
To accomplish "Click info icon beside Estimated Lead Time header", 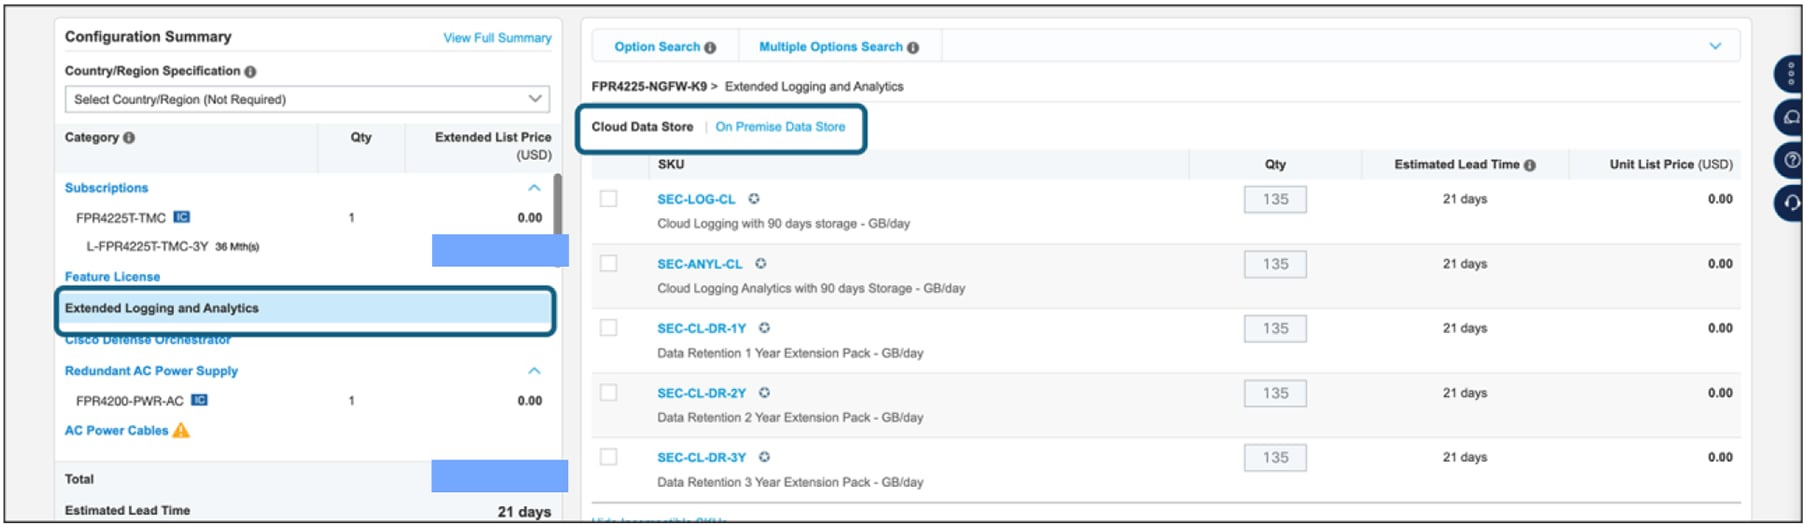I will [x=1530, y=165].
